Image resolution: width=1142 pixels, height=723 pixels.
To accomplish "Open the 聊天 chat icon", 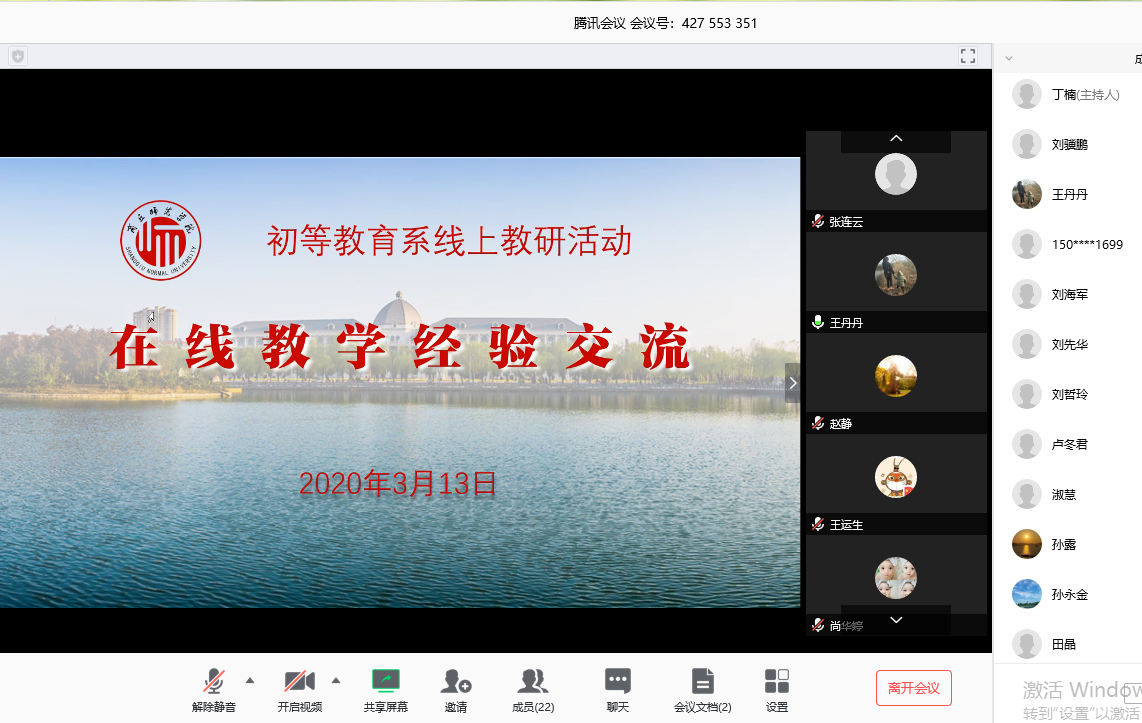I will pyautogui.click(x=617, y=682).
